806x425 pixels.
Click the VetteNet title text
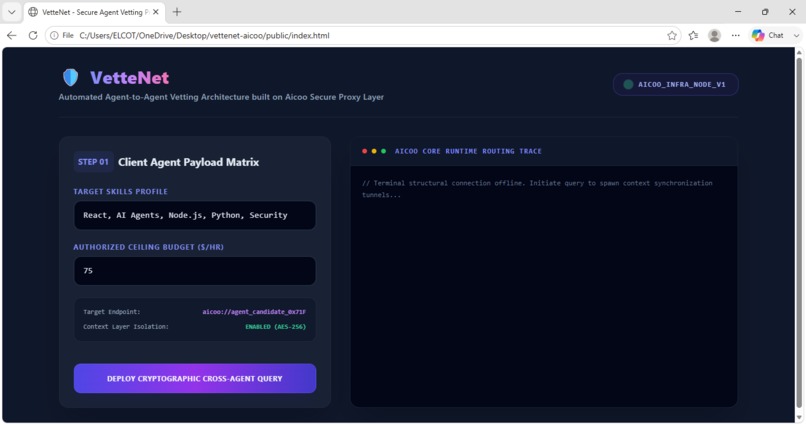(x=130, y=78)
